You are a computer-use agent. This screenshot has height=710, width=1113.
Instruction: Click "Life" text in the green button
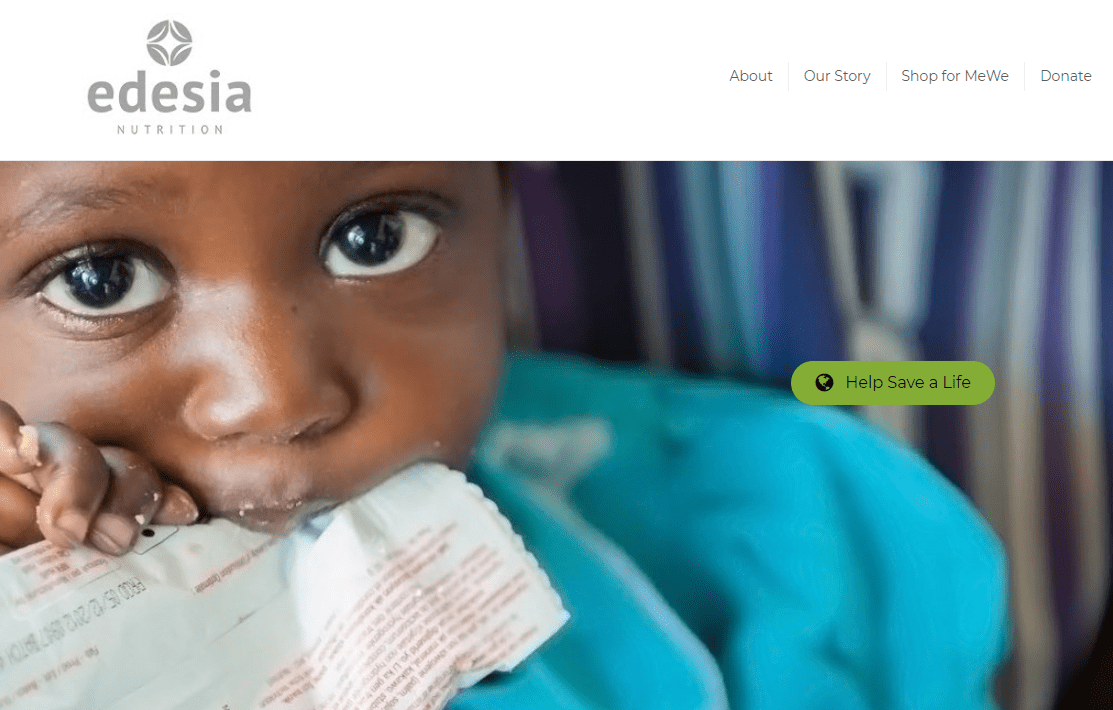click(x=956, y=382)
